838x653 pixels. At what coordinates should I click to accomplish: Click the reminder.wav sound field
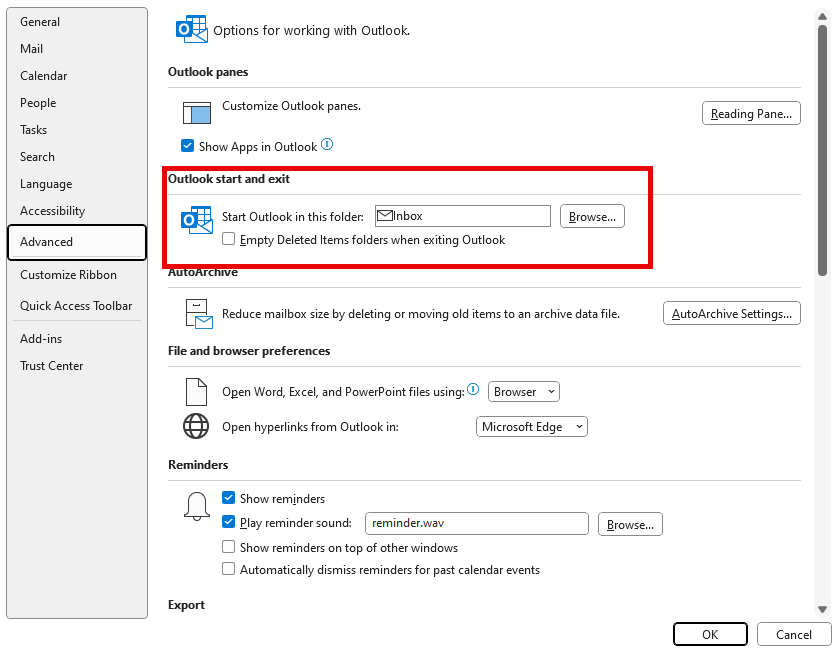pyautogui.click(x=476, y=523)
